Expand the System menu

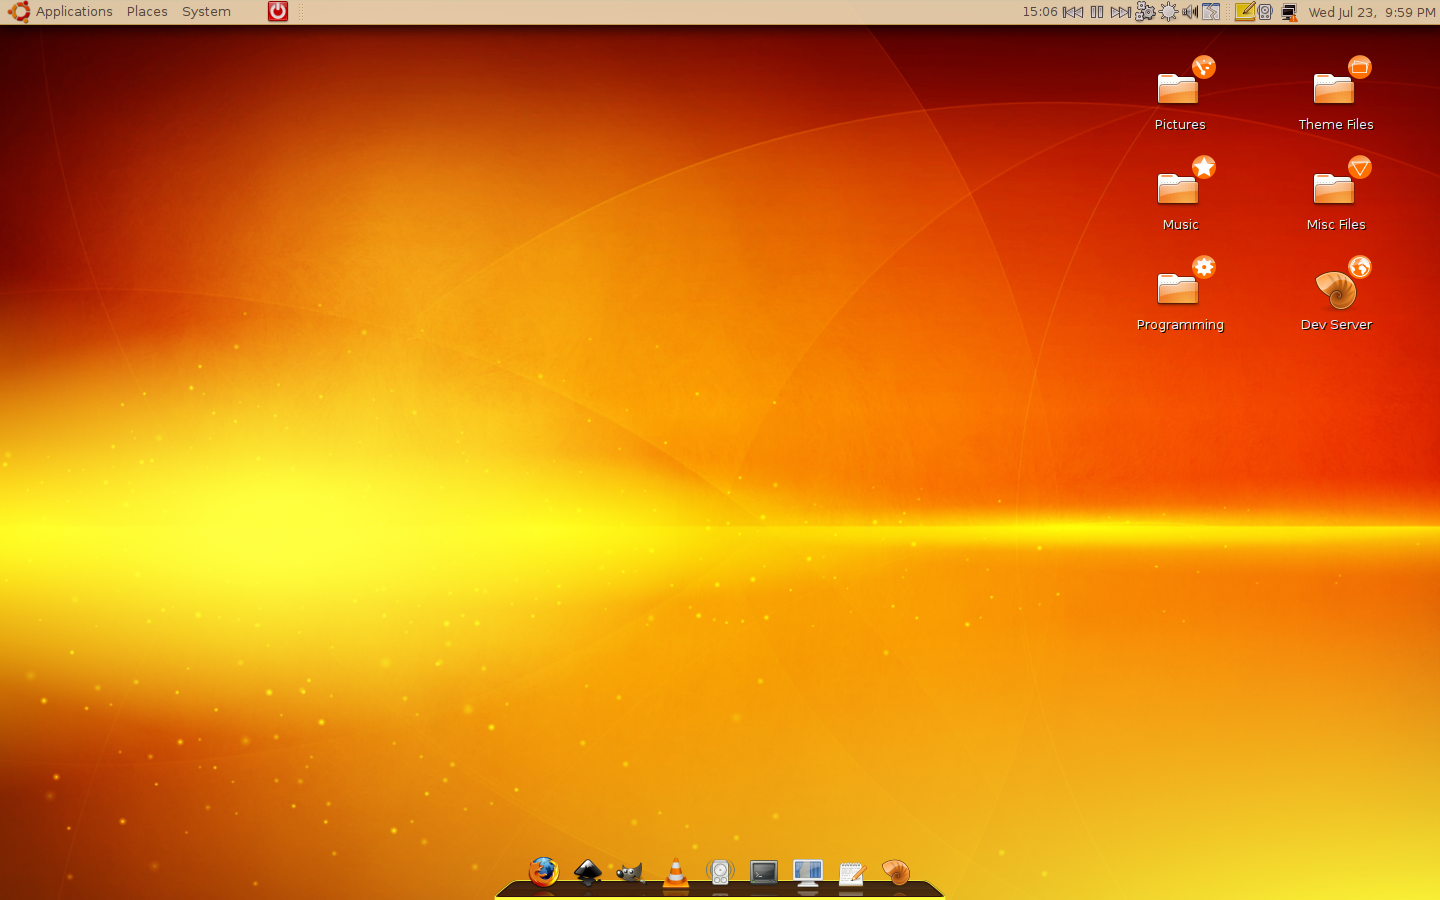(206, 12)
